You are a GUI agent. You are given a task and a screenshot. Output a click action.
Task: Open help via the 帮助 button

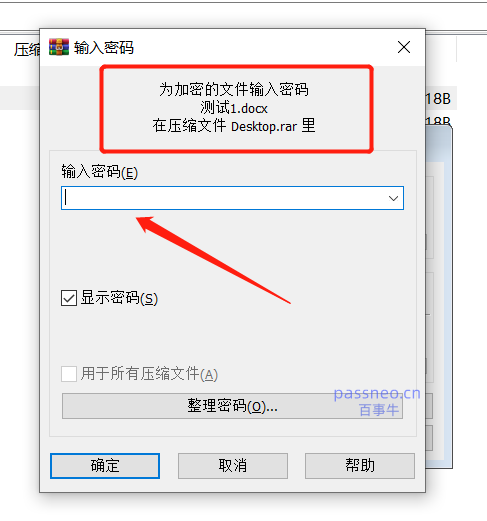coord(360,466)
